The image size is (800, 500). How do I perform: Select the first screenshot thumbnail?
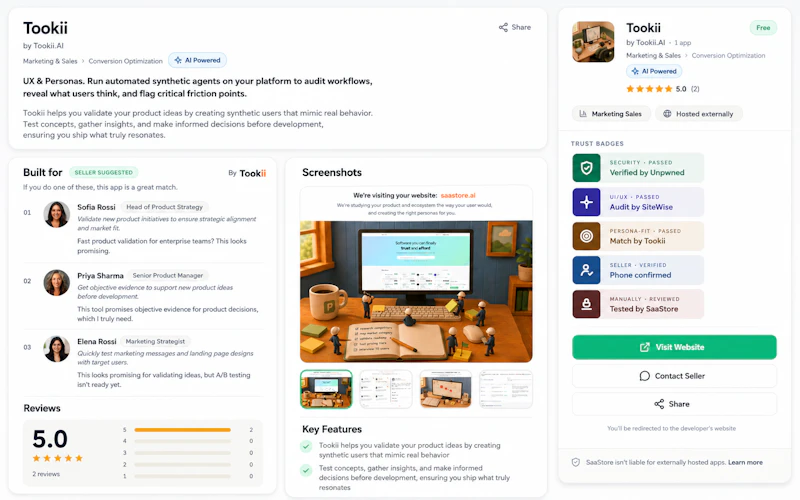point(326,389)
